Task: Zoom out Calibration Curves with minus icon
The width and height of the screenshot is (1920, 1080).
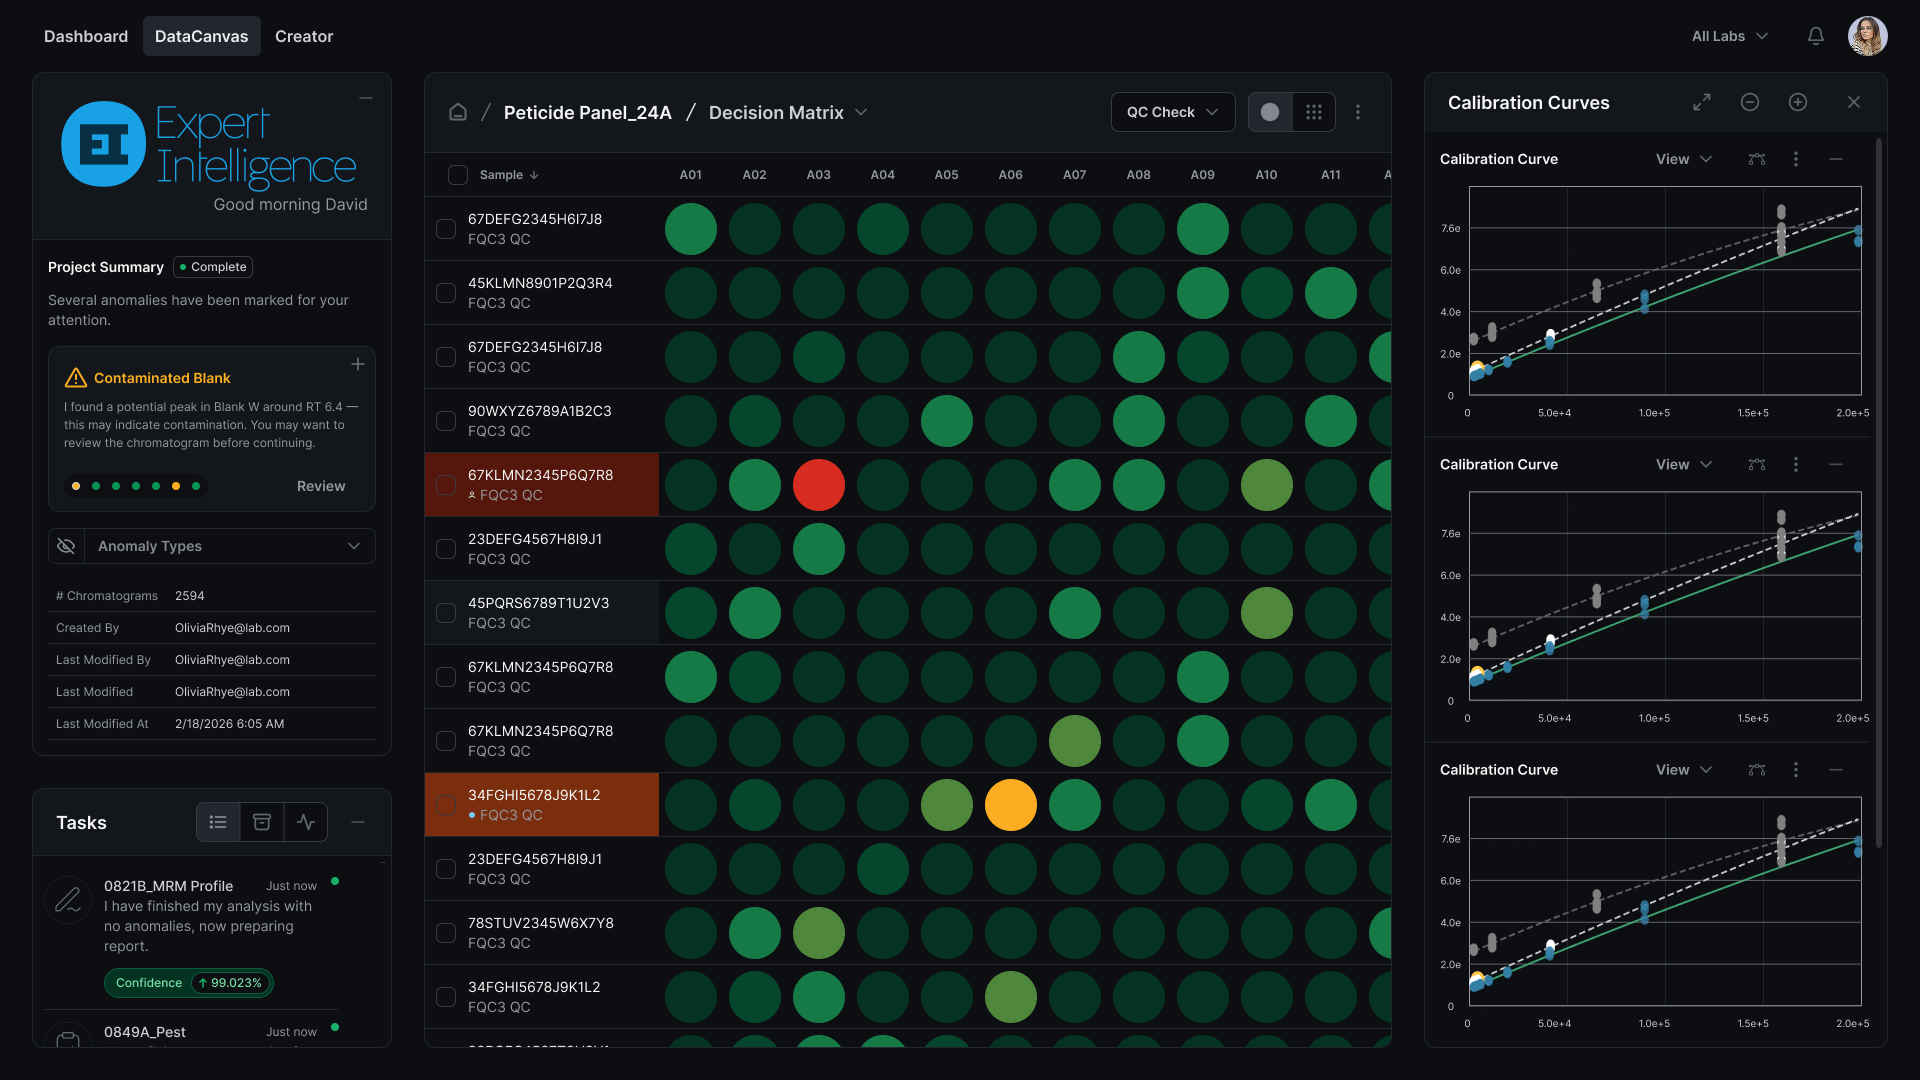Action: click(1750, 102)
